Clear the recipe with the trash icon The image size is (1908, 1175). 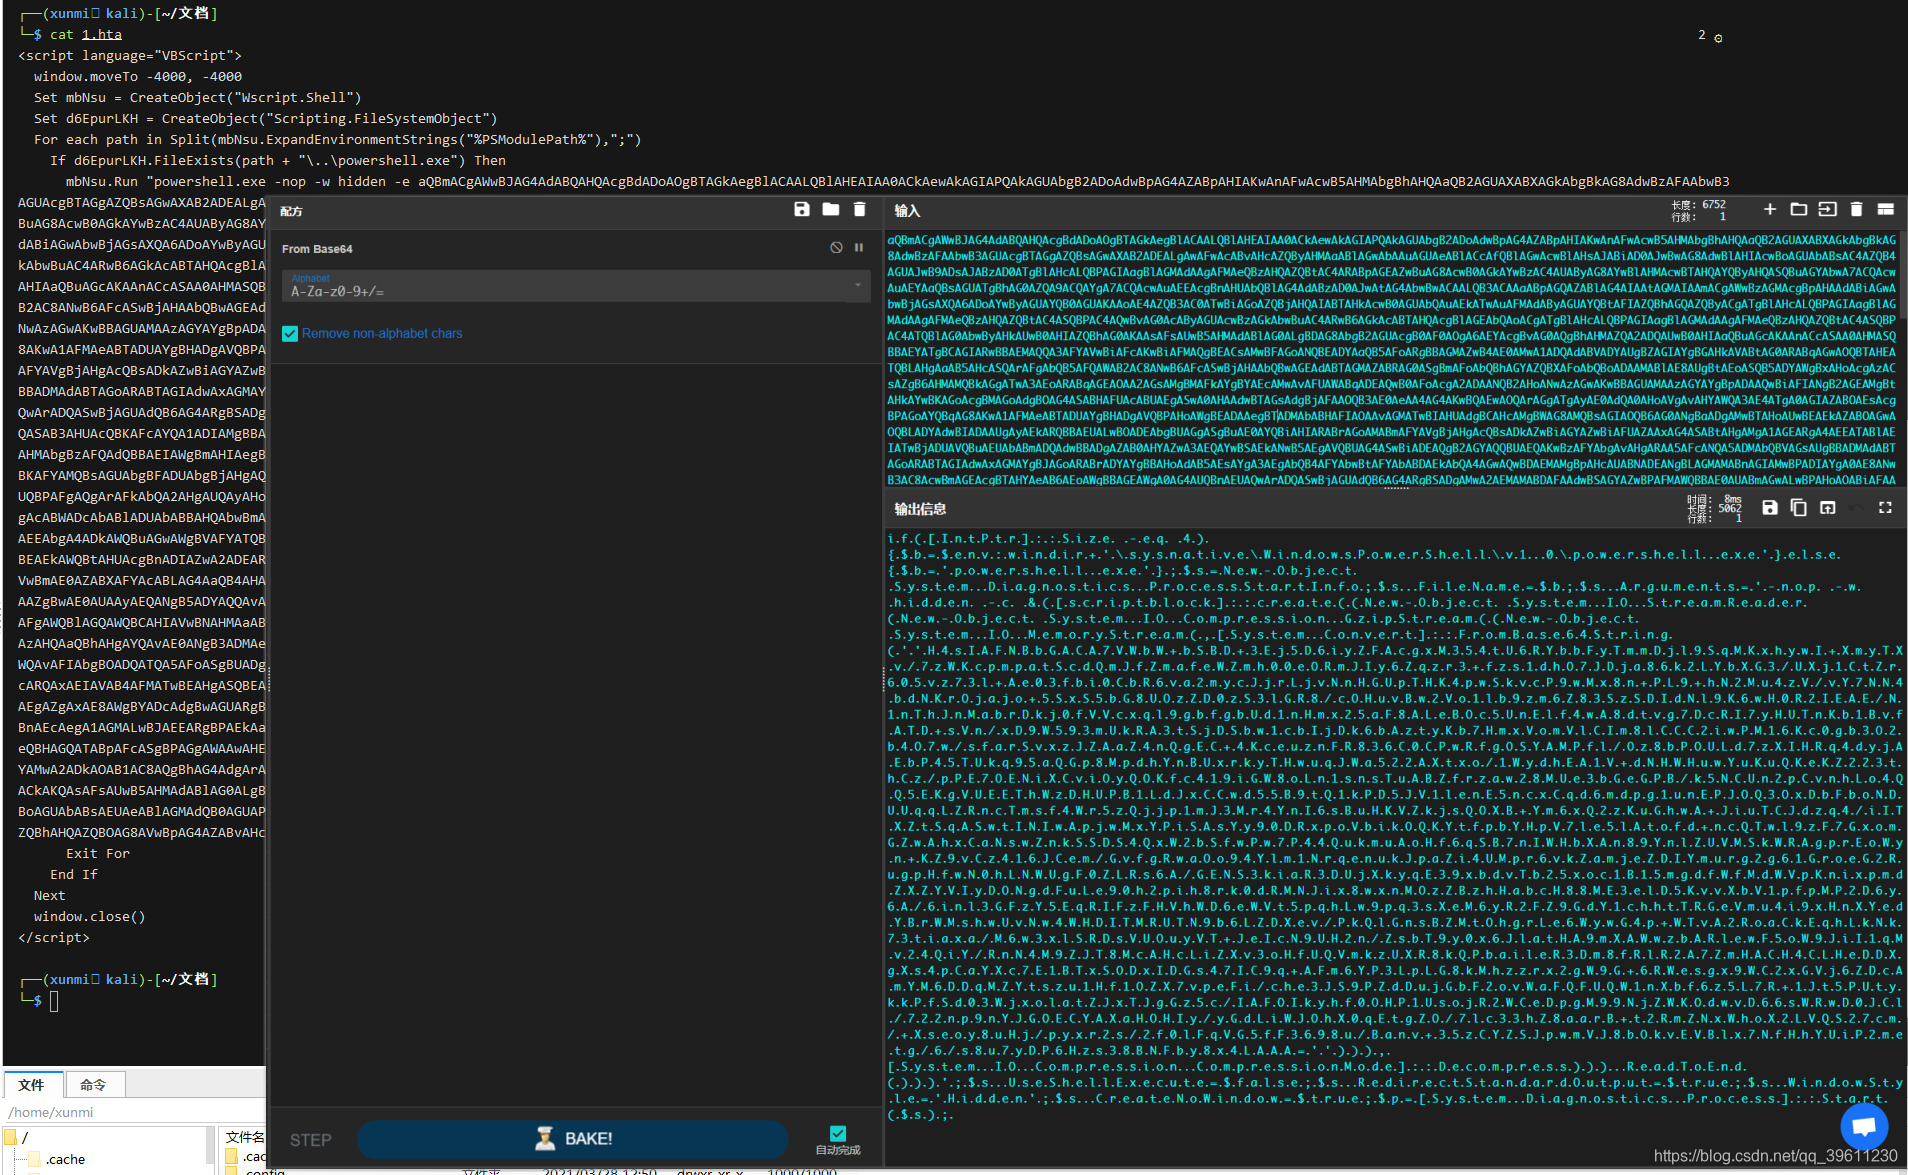859,209
